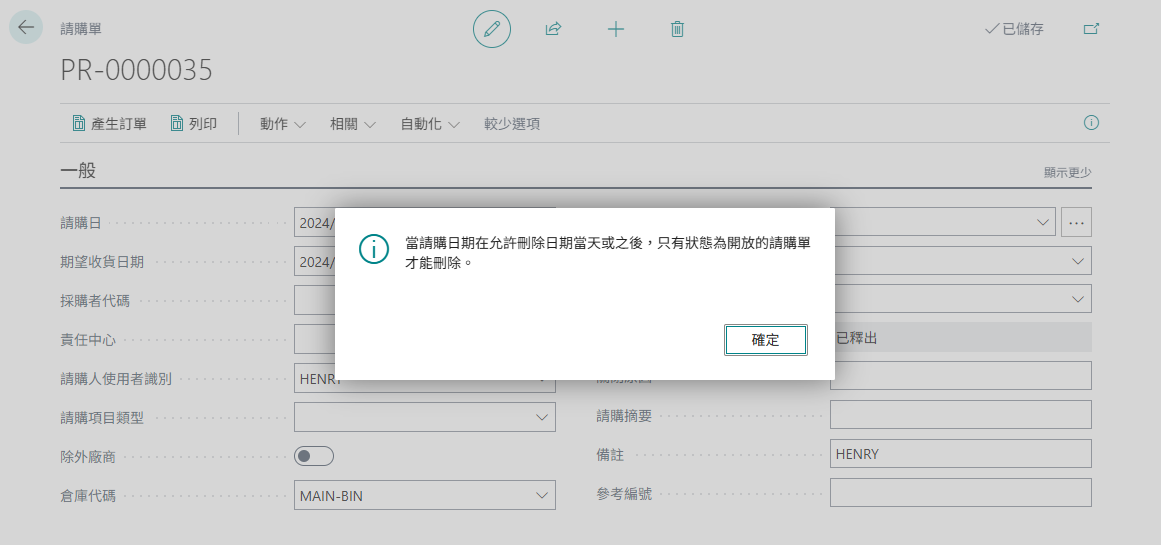
Task: Click the field under the dialog's bottom right
Action: 960,375
